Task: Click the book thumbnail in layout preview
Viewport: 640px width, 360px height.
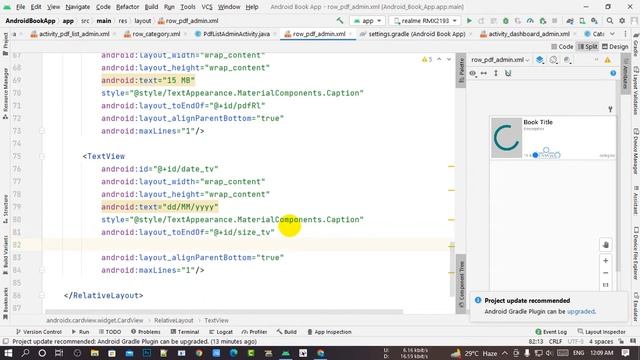Action: pyautogui.click(x=506, y=138)
